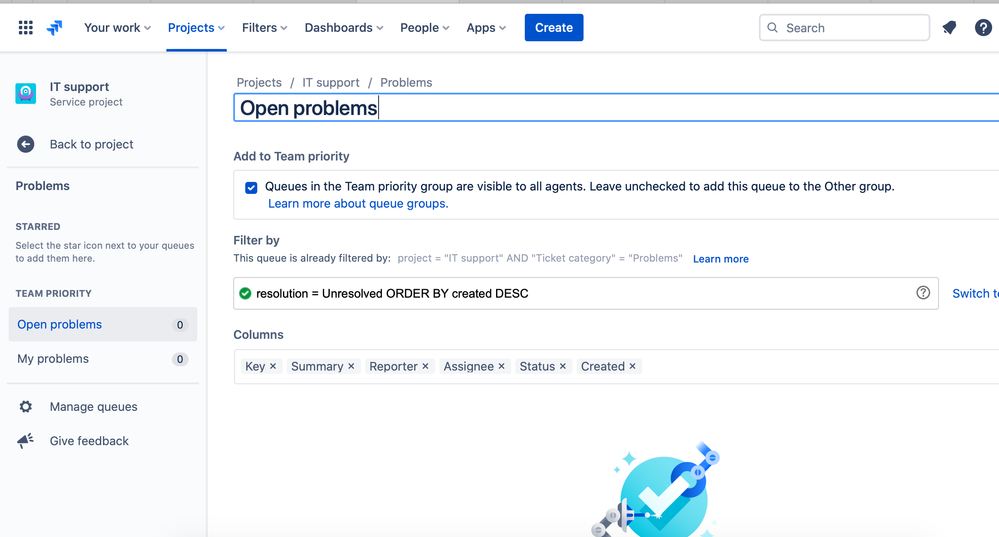Click Back to project label
Screen dimensions: 999x537
pyautogui.click(x=92, y=144)
